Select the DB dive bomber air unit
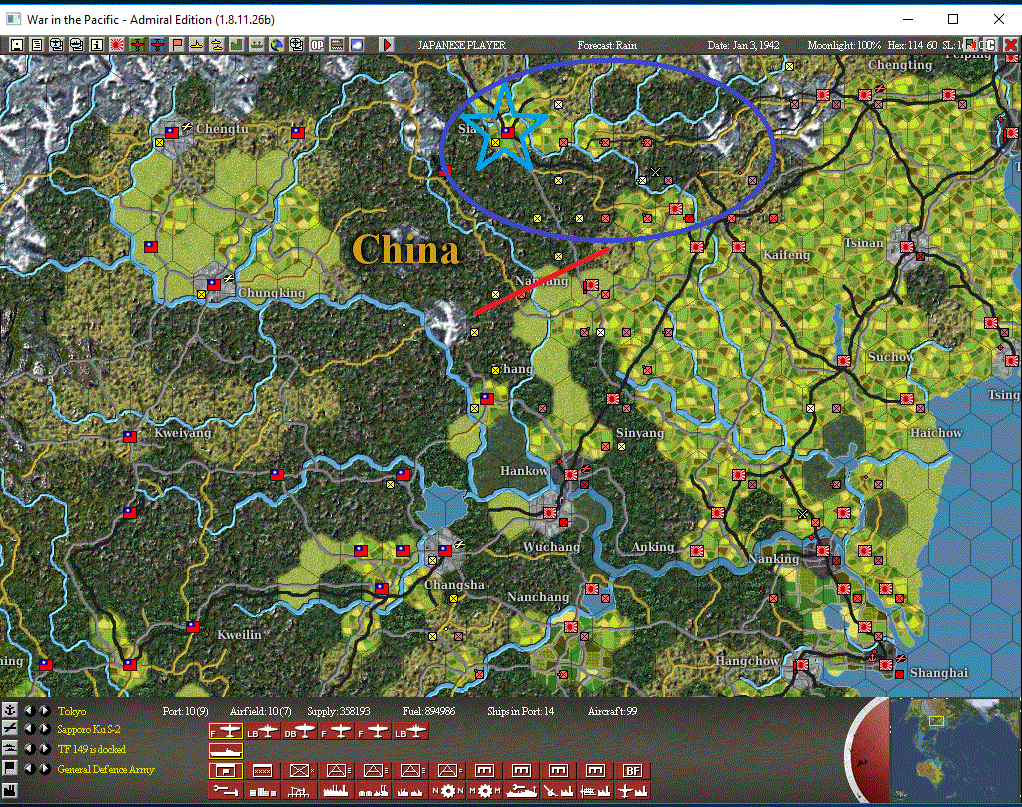This screenshot has height=807, width=1022. (x=300, y=731)
